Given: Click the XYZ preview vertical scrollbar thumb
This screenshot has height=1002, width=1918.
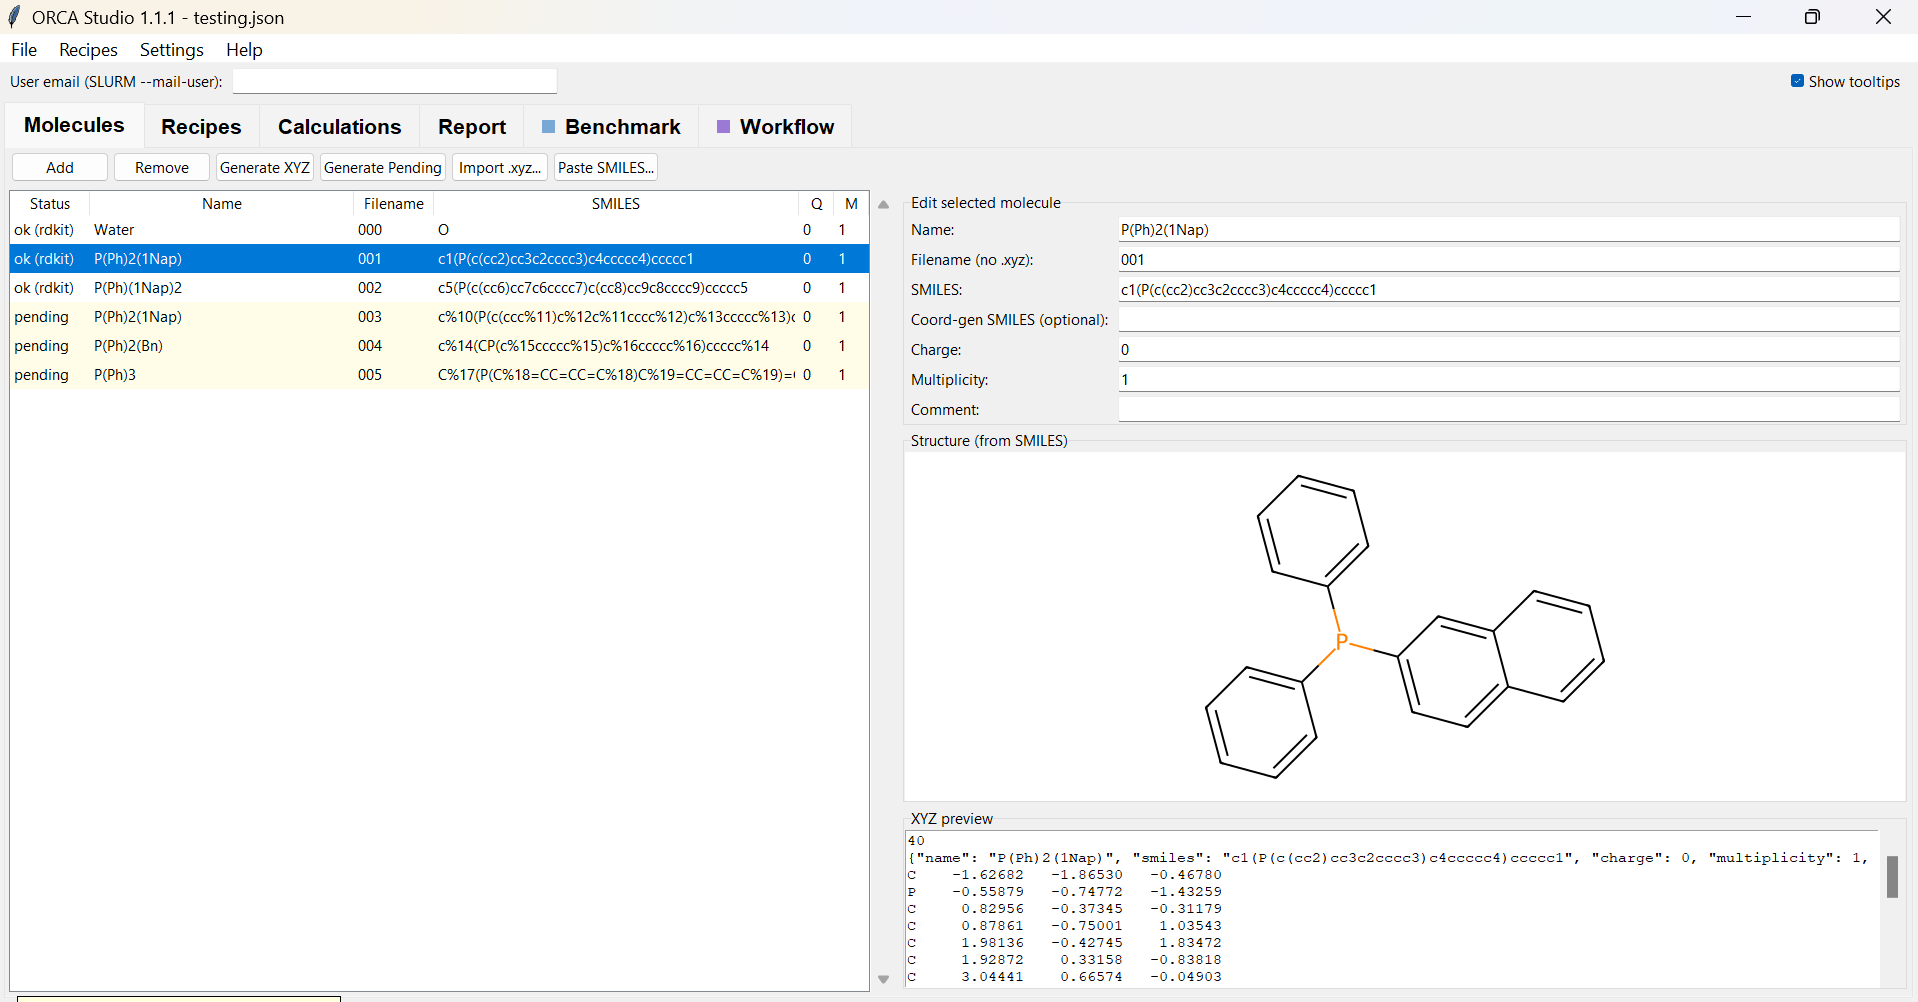Looking at the screenshot, I should point(1892,877).
